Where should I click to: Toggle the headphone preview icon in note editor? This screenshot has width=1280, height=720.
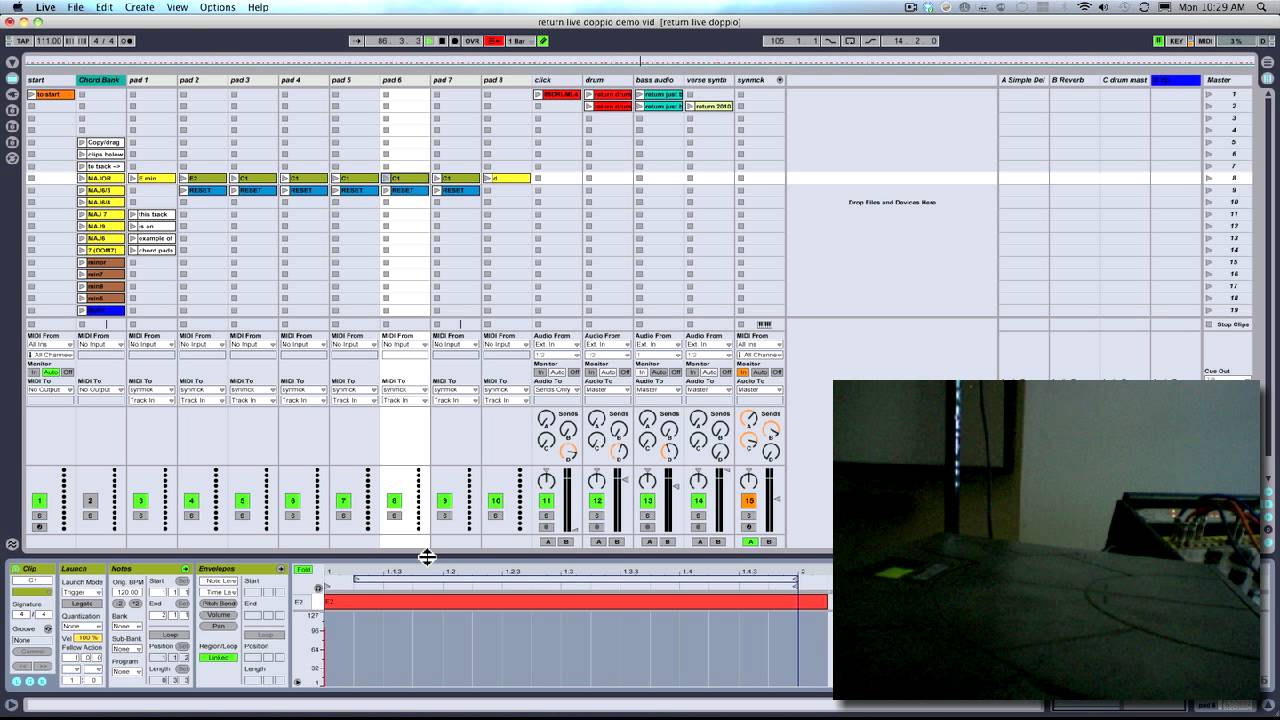click(x=318, y=588)
